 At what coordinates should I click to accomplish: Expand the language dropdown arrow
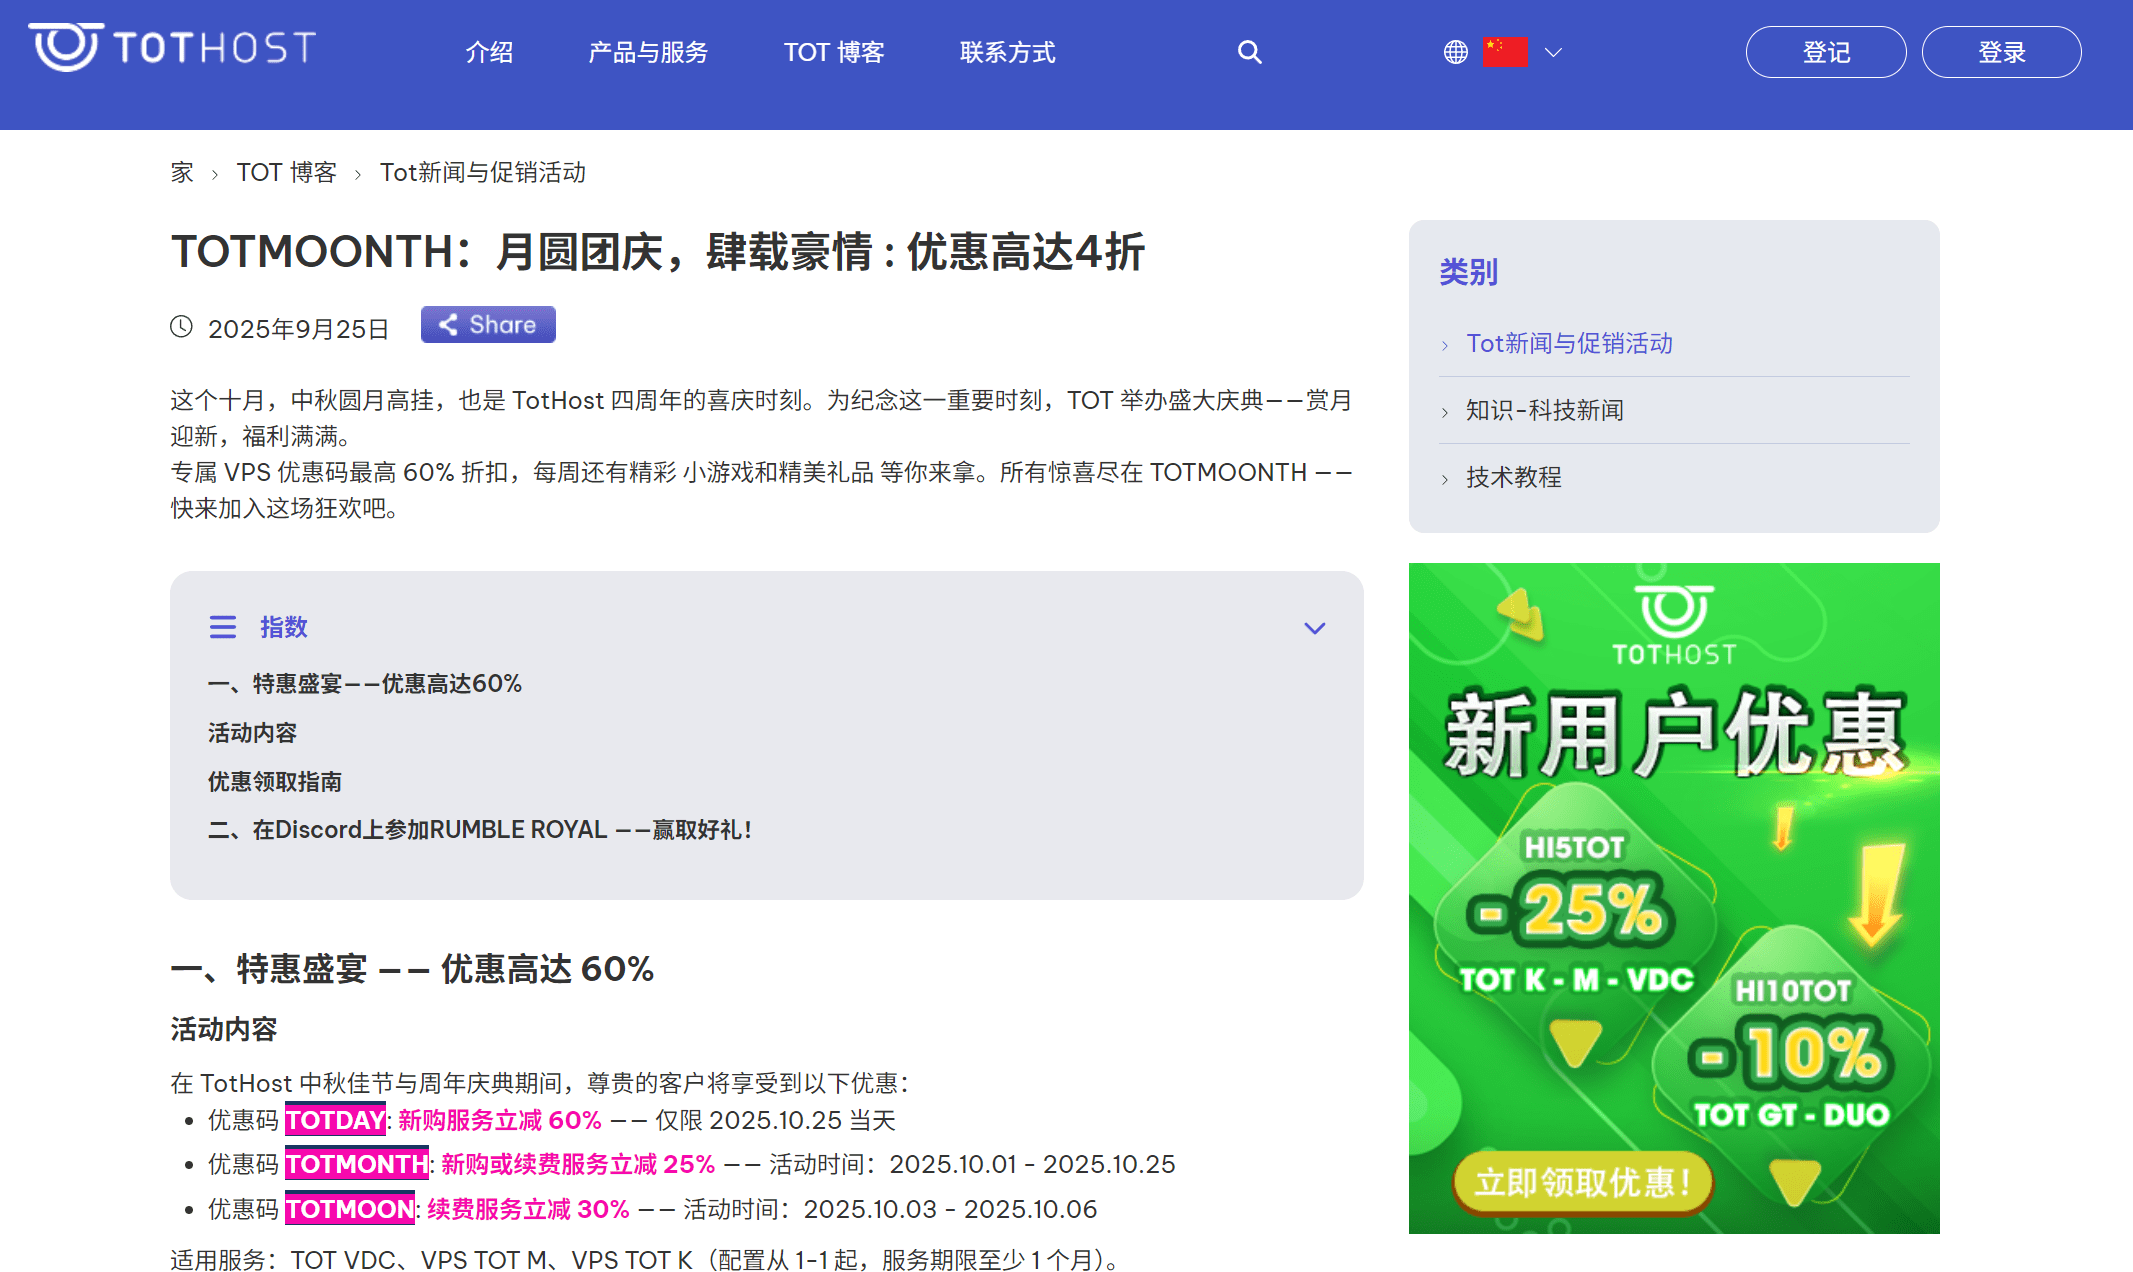click(x=1553, y=52)
